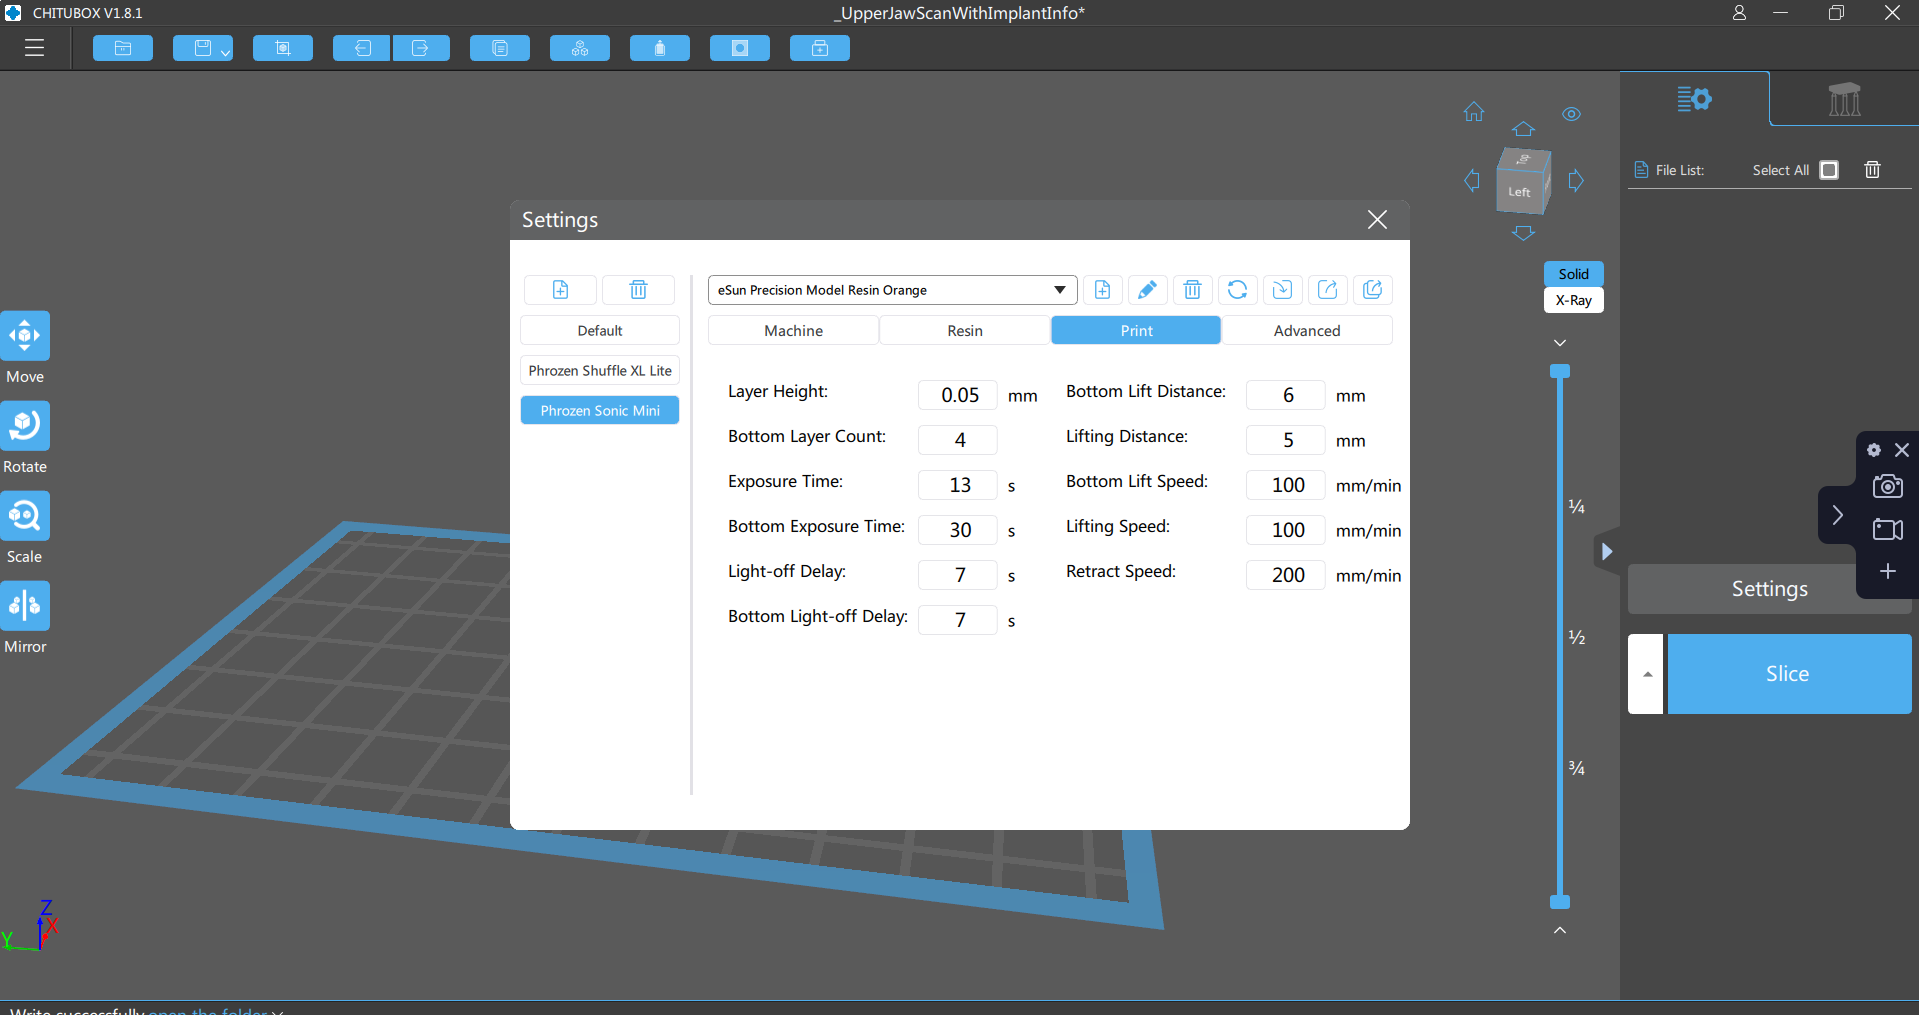Click the hollow model bottle toolbar icon
Image resolution: width=1919 pixels, height=1015 pixels.
coord(660,48)
